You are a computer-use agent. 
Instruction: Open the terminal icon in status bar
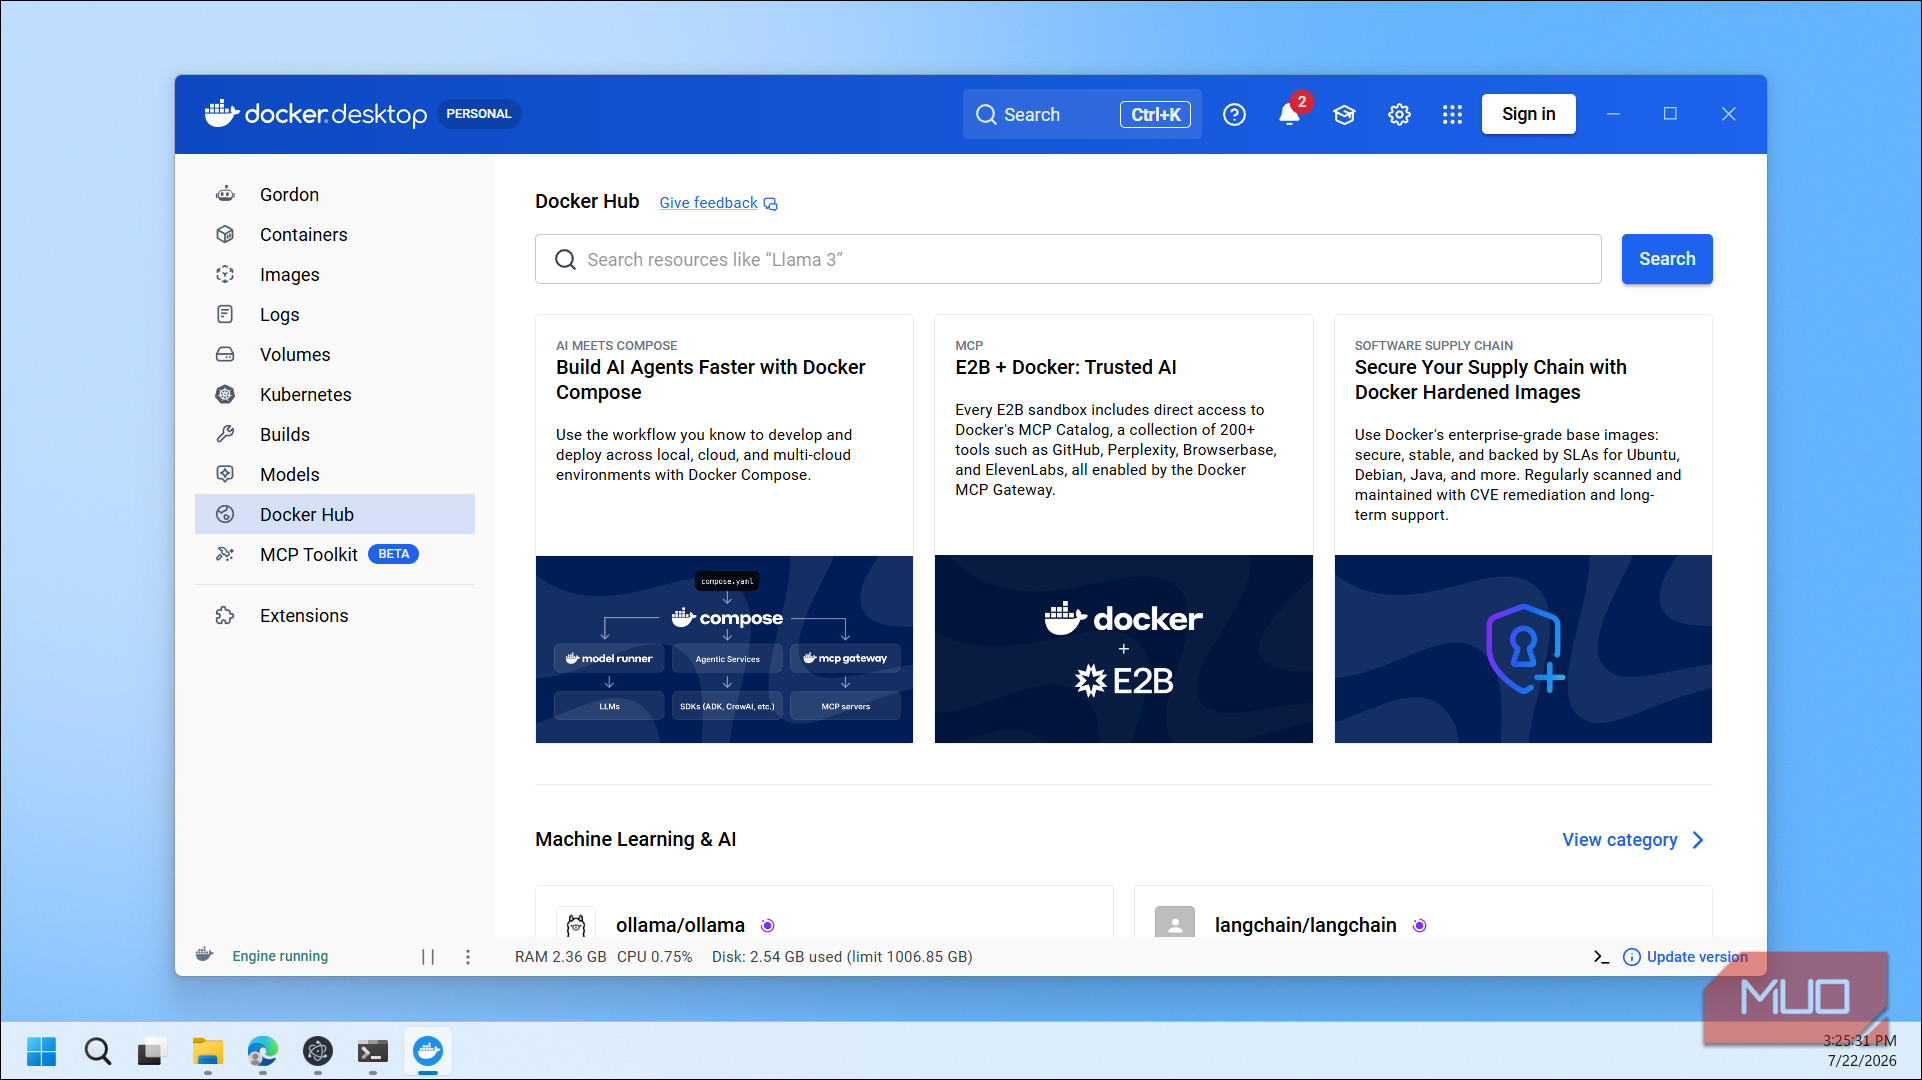coord(1601,957)
